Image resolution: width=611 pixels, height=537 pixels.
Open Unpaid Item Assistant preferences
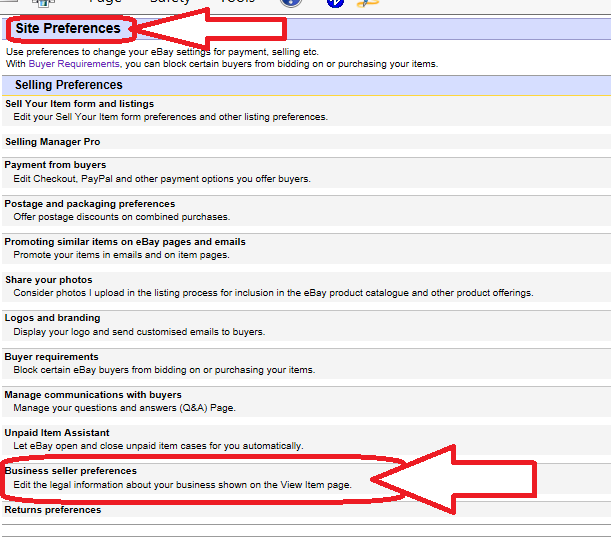(x=56, y=433)
